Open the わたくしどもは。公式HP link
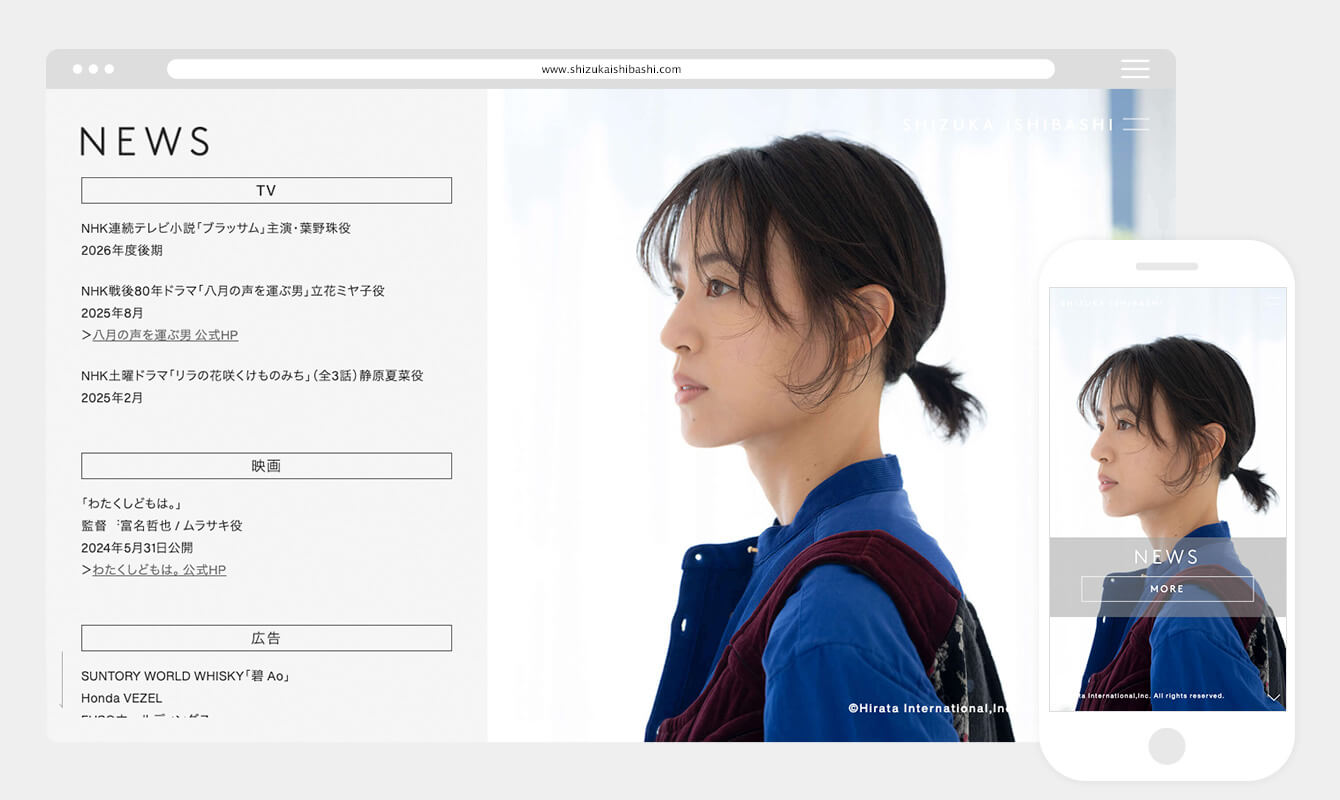Viewport: 1340px width, 800px height. (159, 570)
